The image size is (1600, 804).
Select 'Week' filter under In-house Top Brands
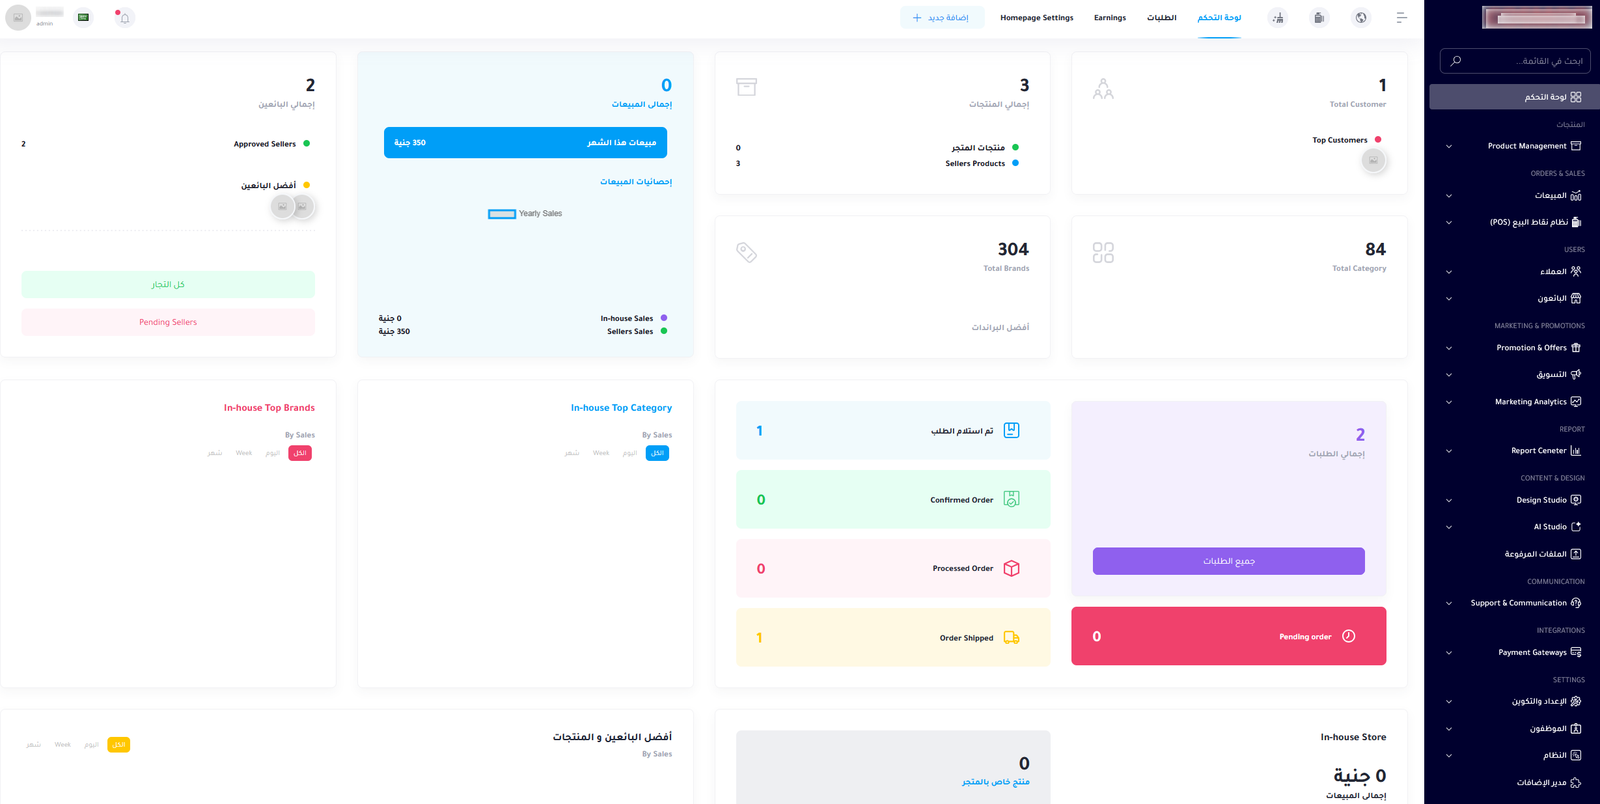pos(244,453)
